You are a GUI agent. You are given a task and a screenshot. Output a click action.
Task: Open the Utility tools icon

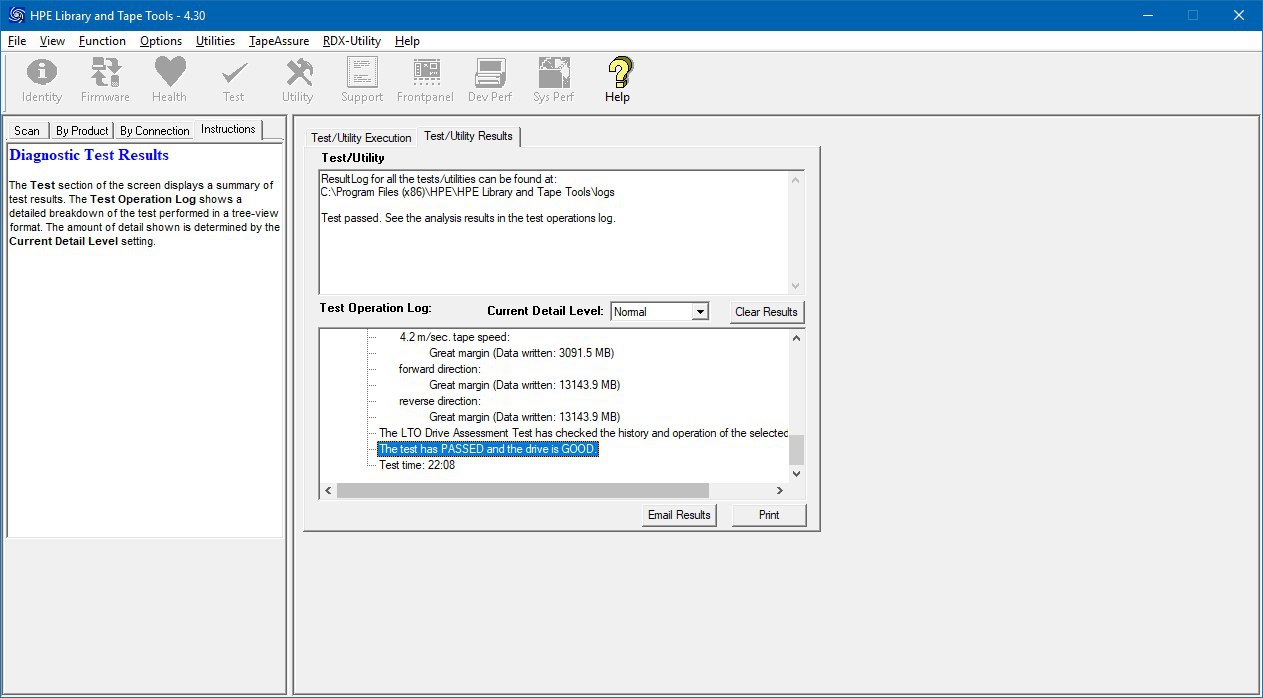tap(297, 81)
